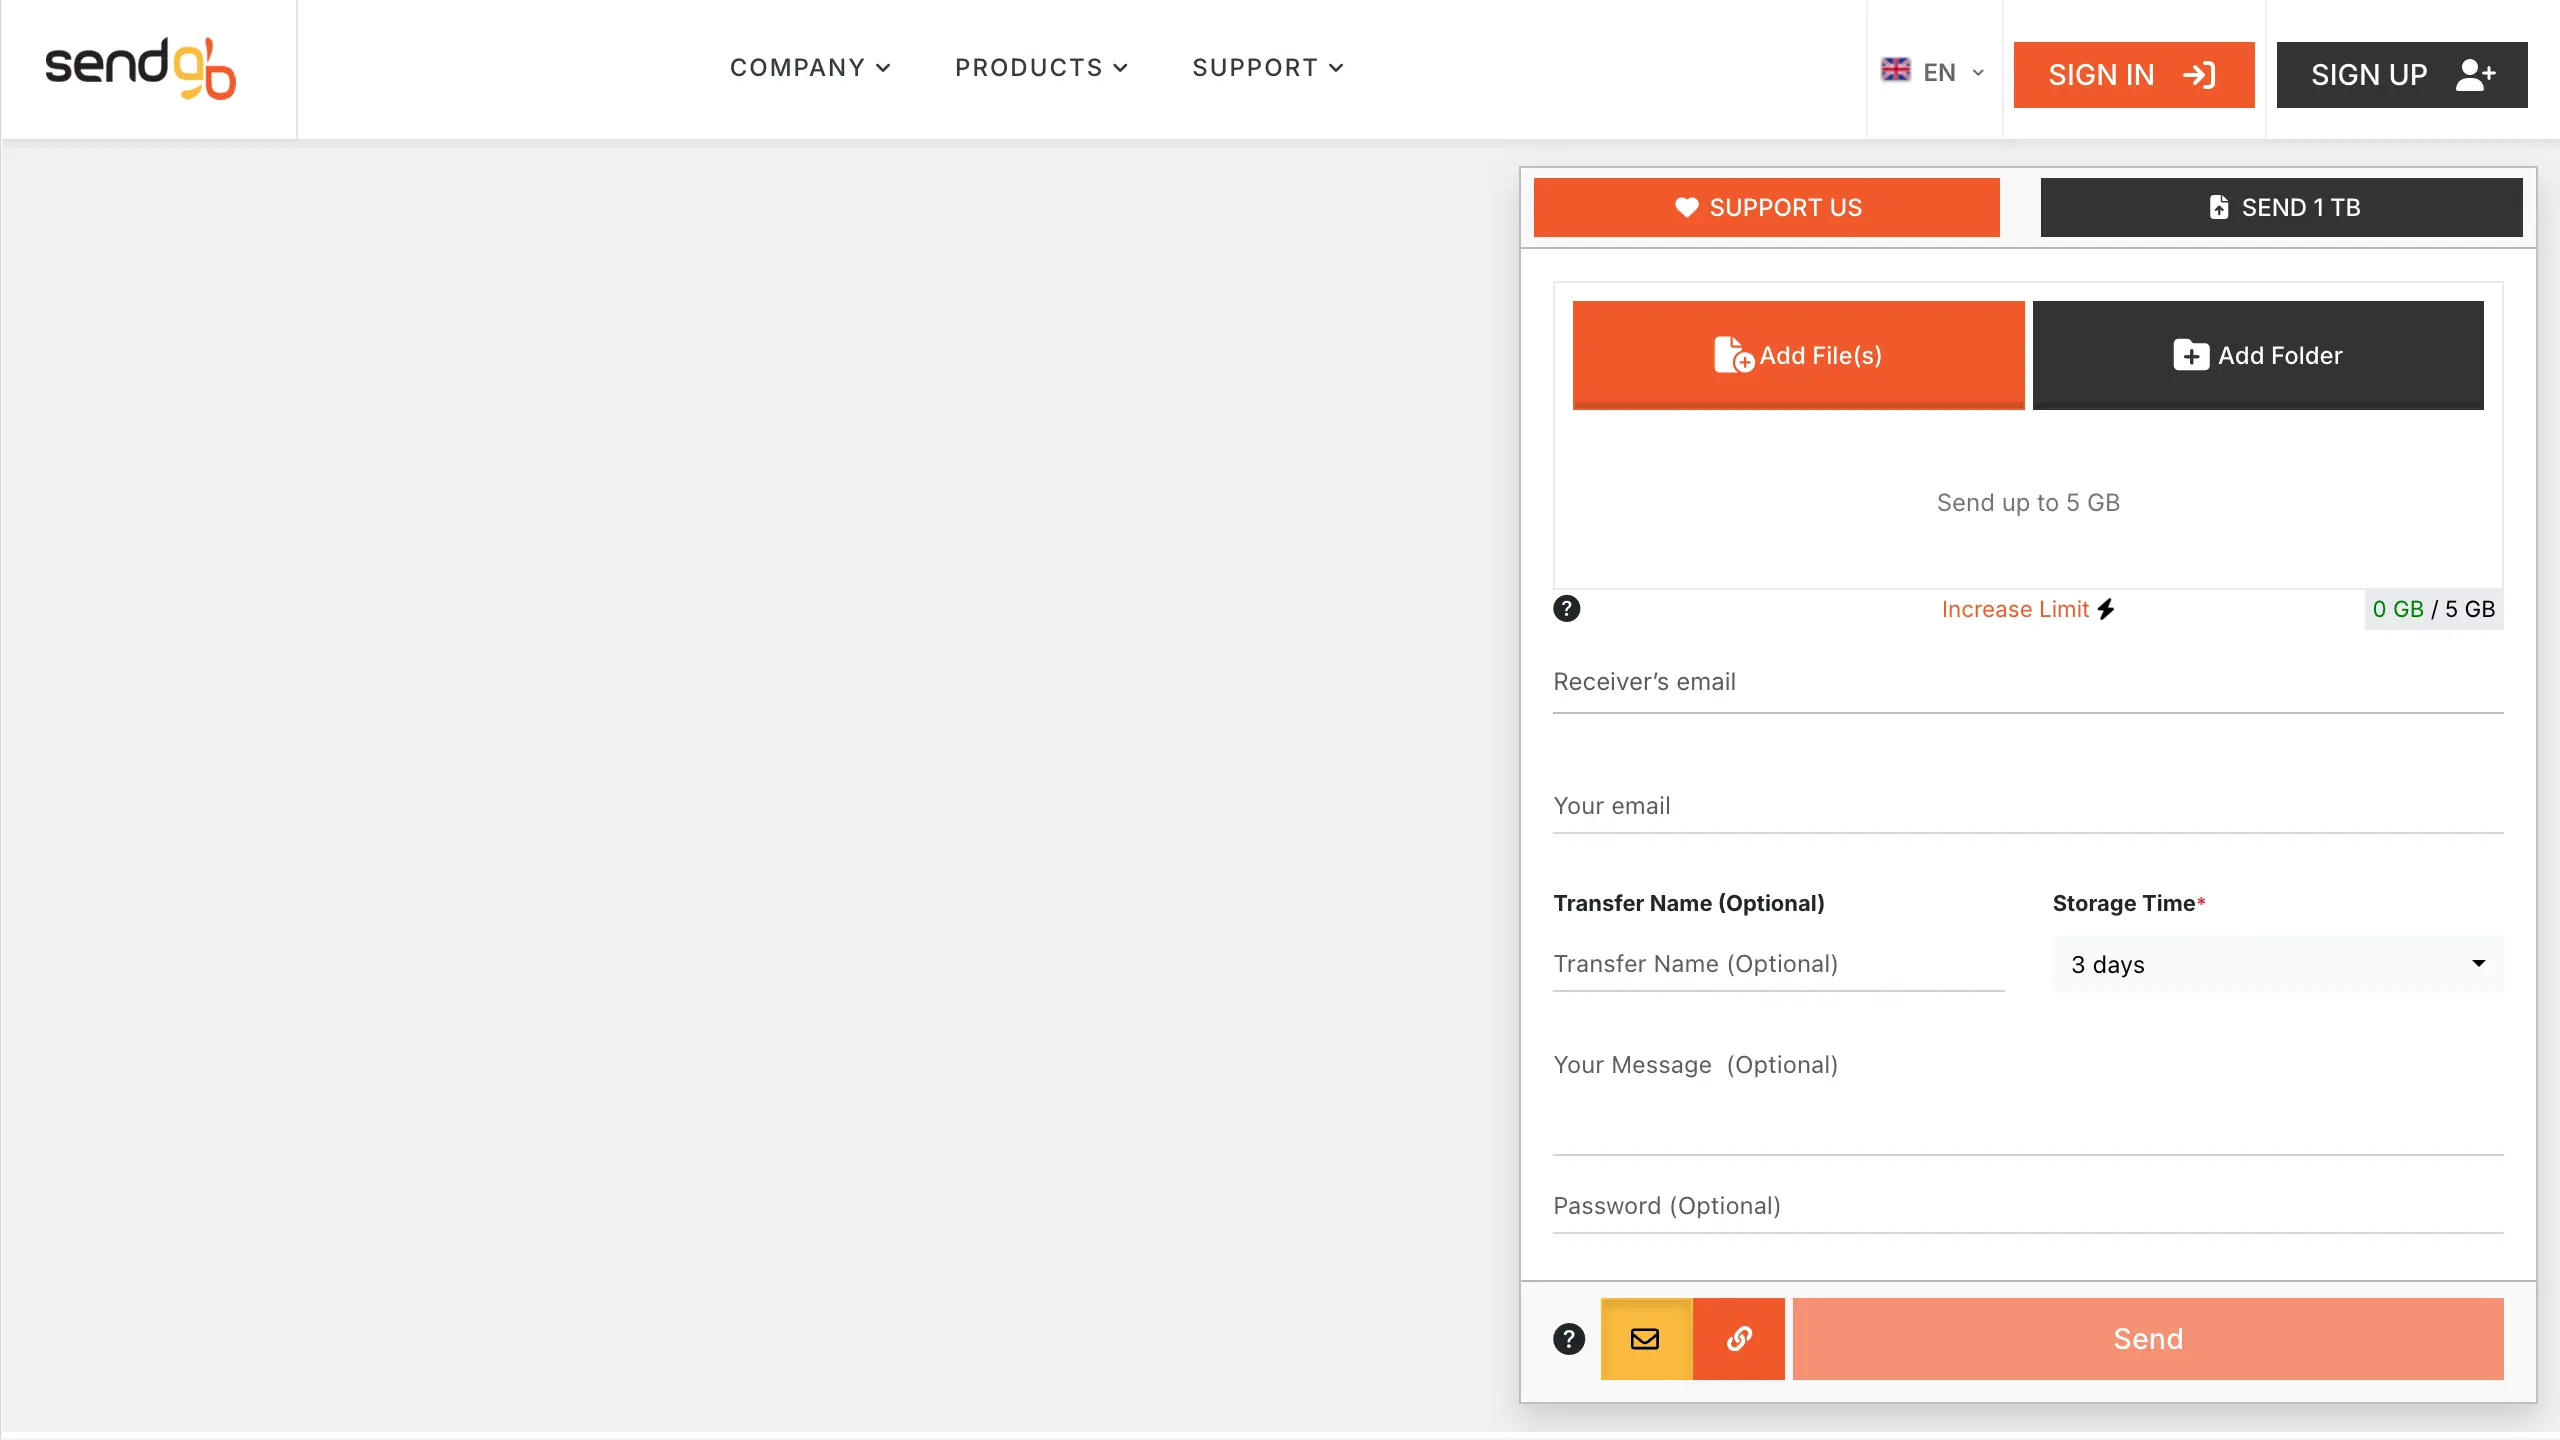Click the SendGB logo
2560x1440 pixels.
tap(139, 67)
